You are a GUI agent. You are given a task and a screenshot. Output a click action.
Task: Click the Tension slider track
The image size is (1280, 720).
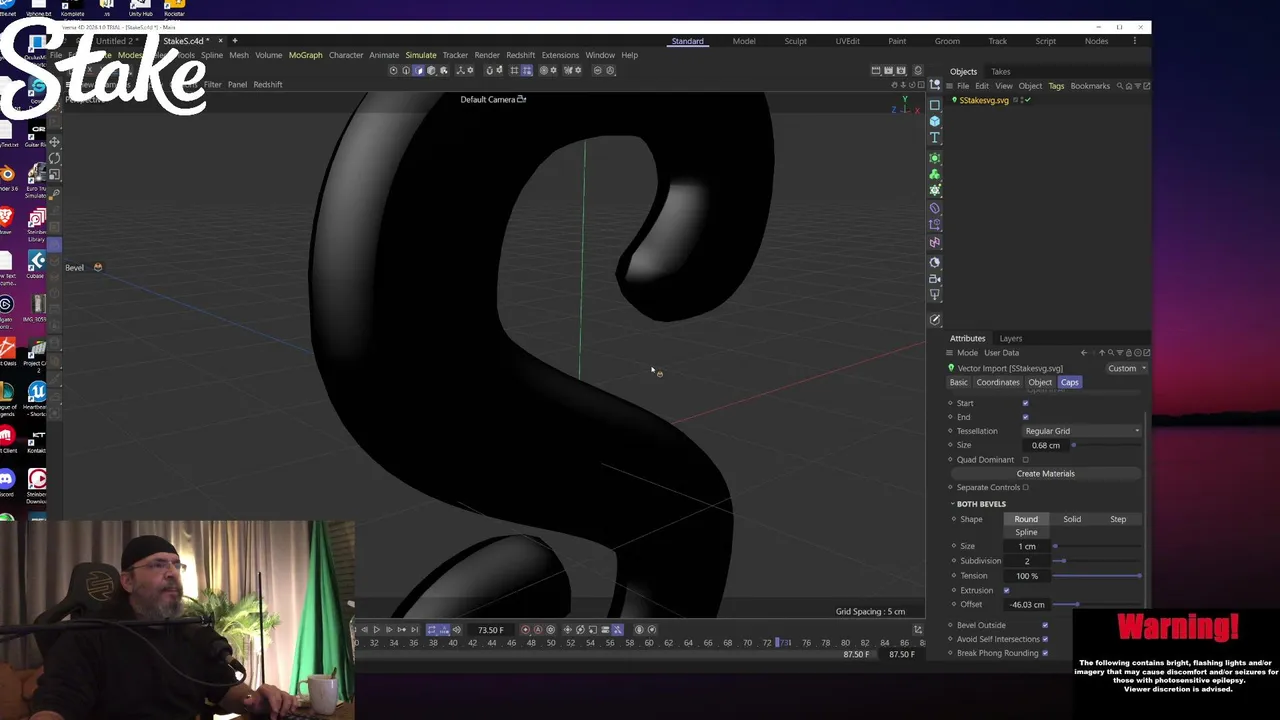pos(1096,576)
